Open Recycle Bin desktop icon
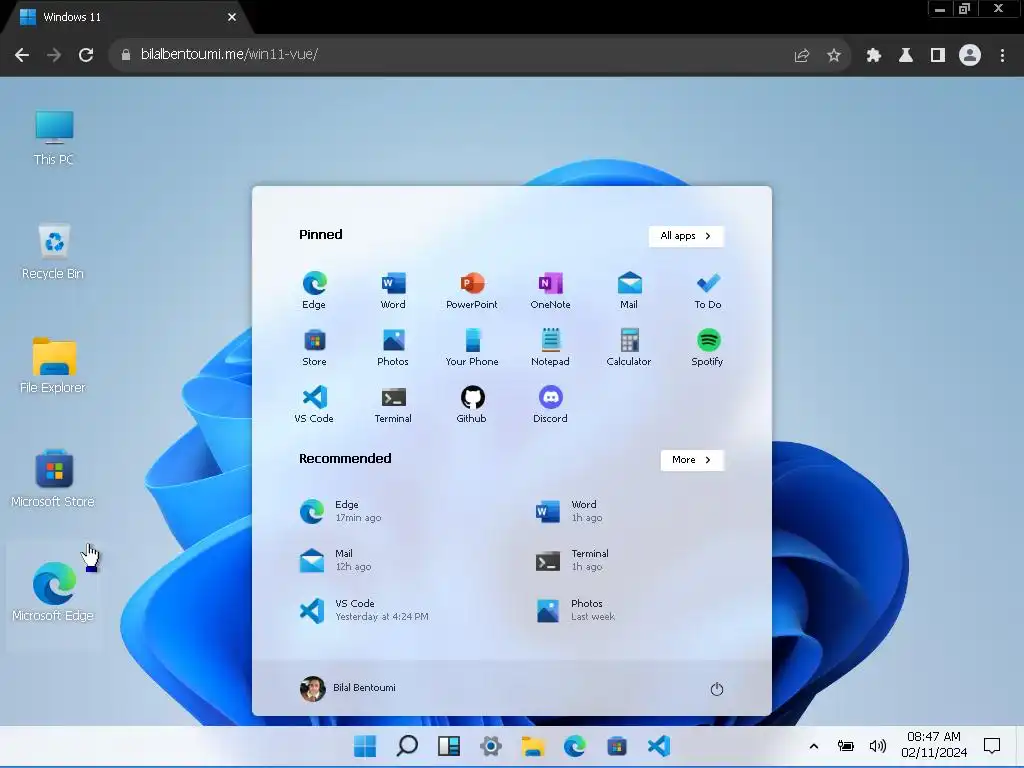The height and width of the screenshot is (768, 1024). (53, 251)
